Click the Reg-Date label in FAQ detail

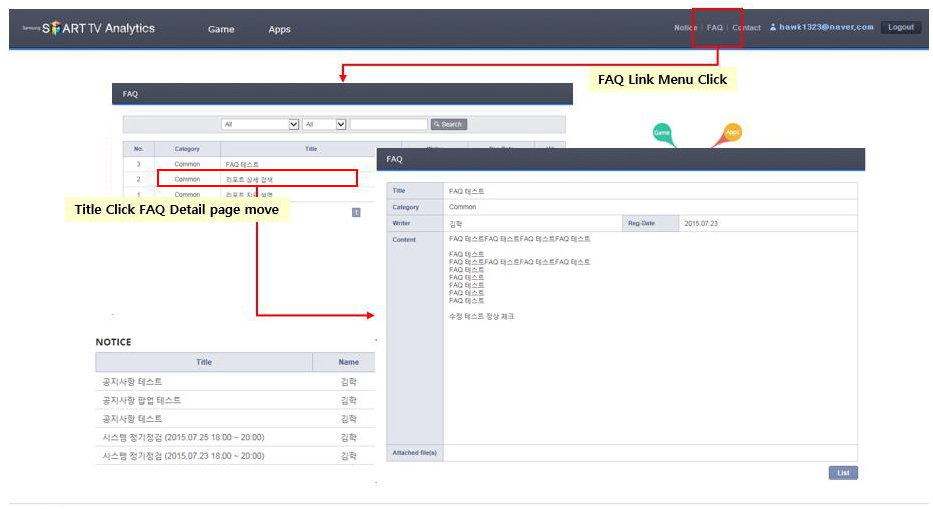point(641,223)
